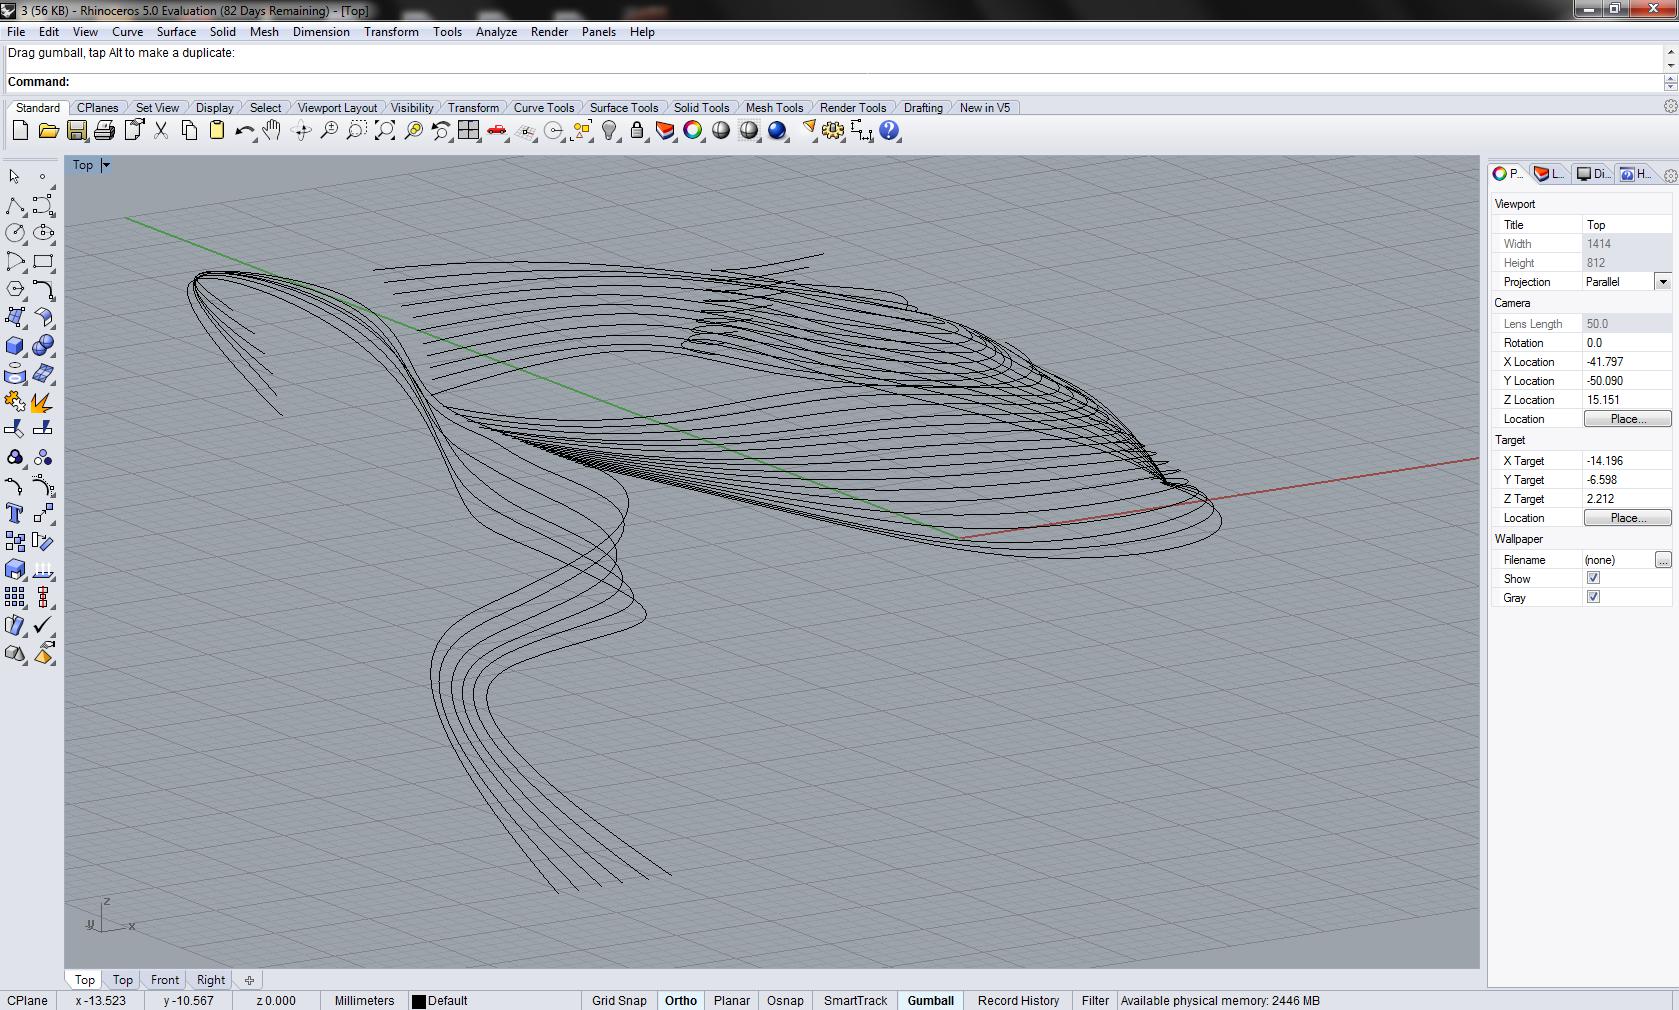Open the Analyze menu
This screenshot has width=1679, height=1010.
(x=496, y=32)
